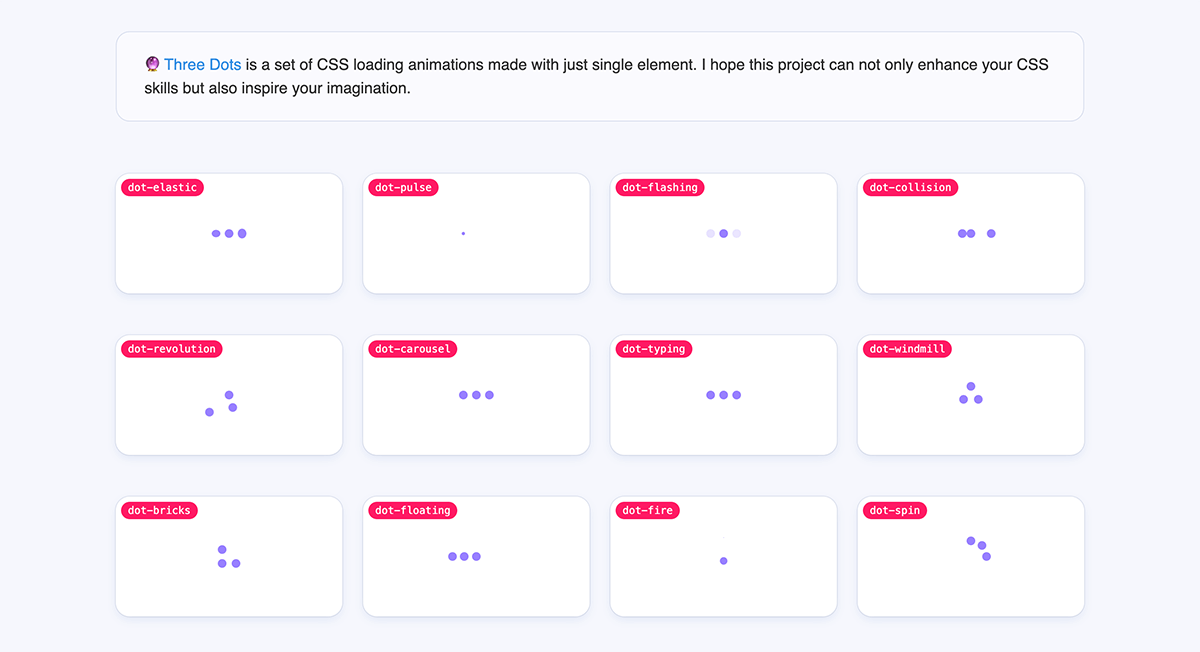
Task: Select the dot-fire animation label
Action: tap(647, 510)
